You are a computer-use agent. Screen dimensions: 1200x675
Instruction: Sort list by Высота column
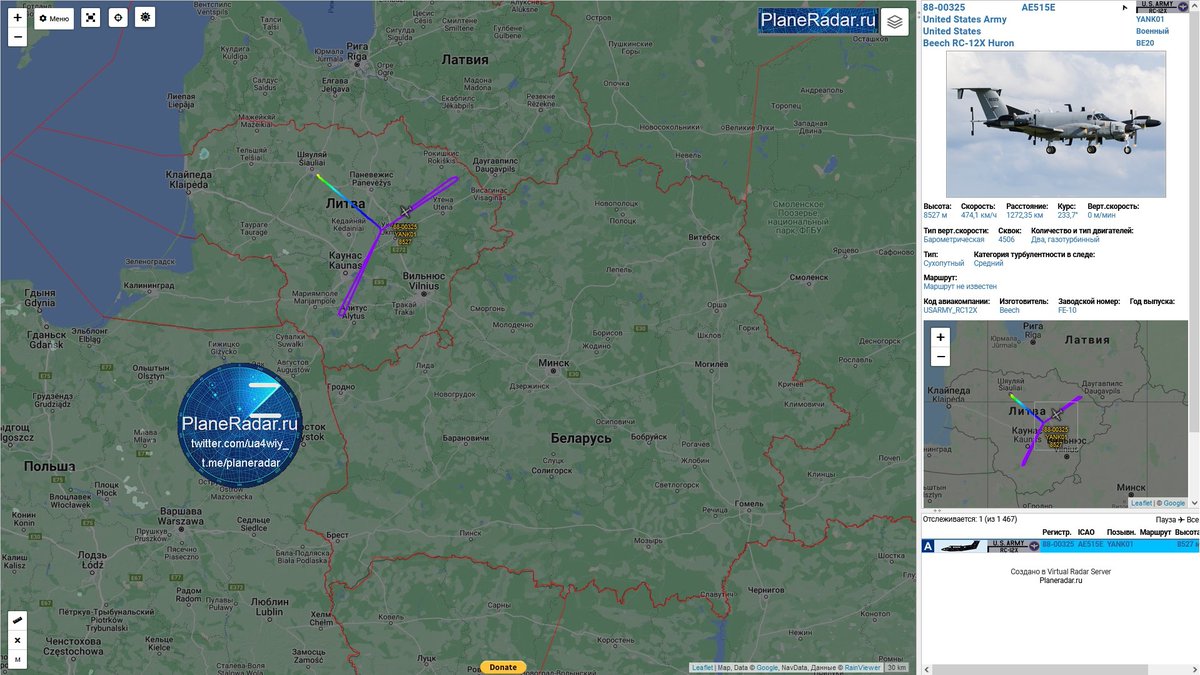click(1187, 532)
